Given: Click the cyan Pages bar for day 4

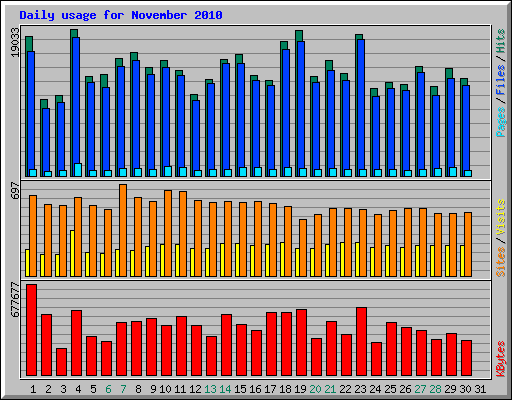Looking at the screenshot, I should click(x=78, y=170).
